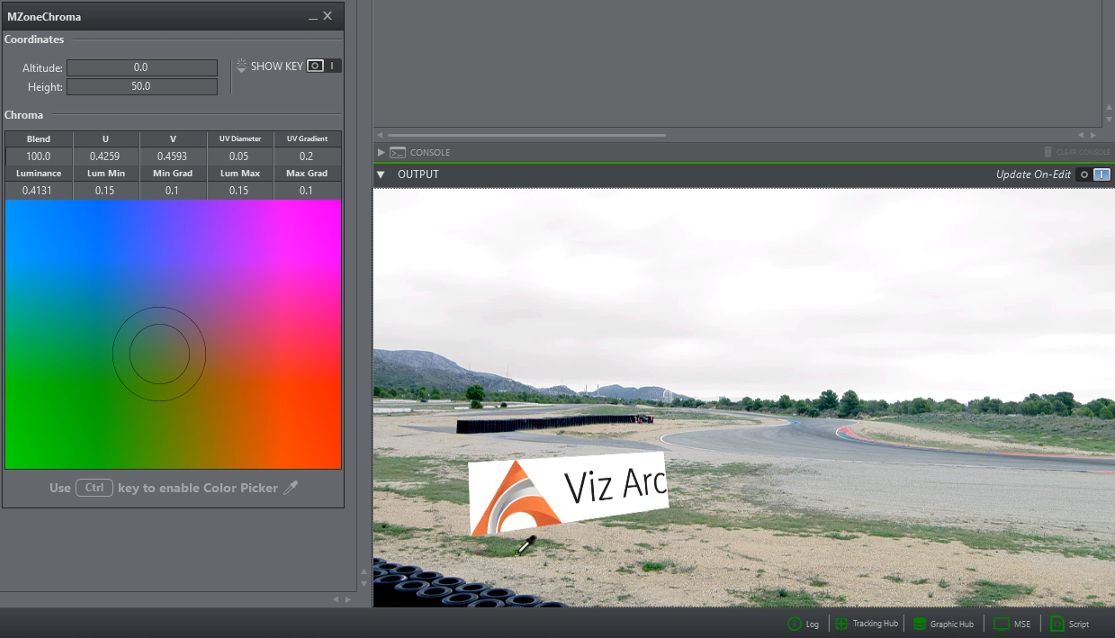1115x638 pixels.
Task: Click the Height value field
Action: tap(141, 87)
